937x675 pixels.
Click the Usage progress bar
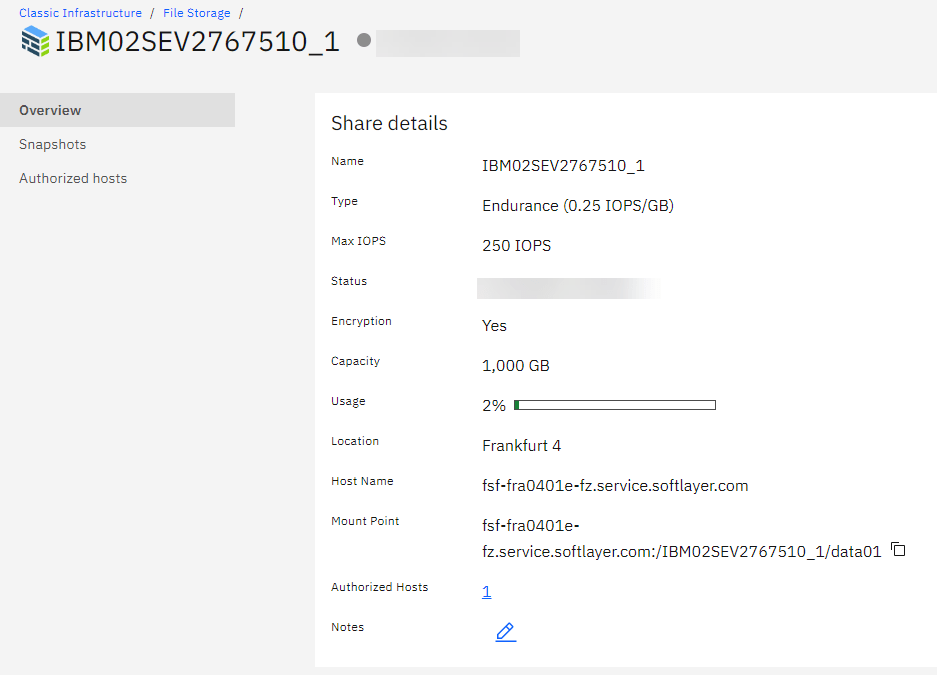(x=614, y=405)
